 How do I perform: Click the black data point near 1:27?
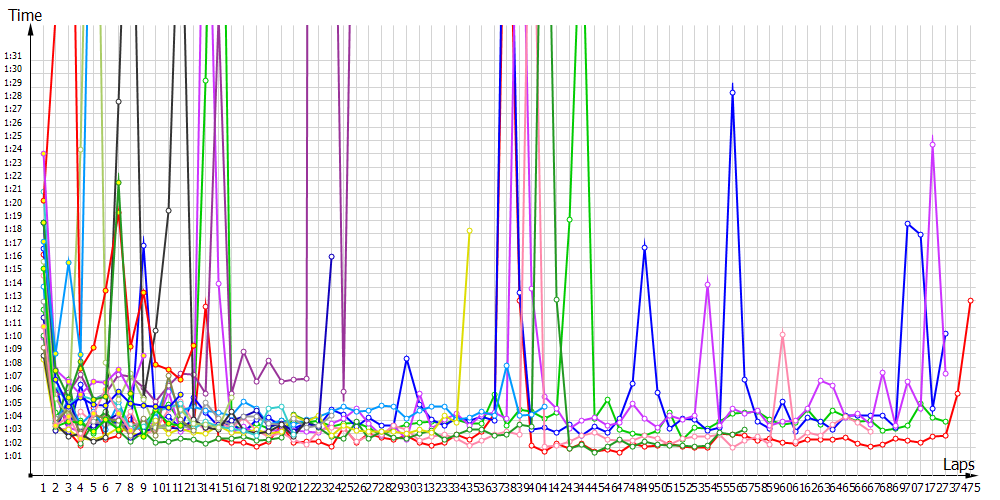118,101
